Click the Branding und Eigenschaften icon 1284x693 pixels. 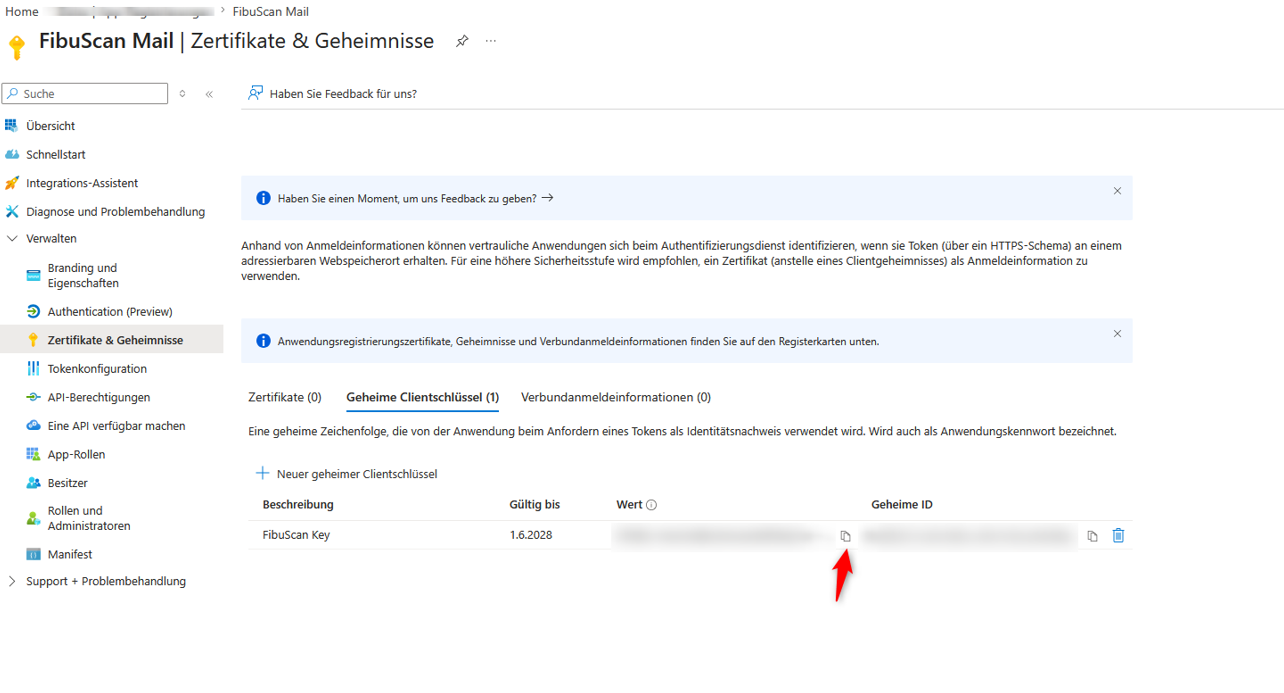[x=33, y=276]
